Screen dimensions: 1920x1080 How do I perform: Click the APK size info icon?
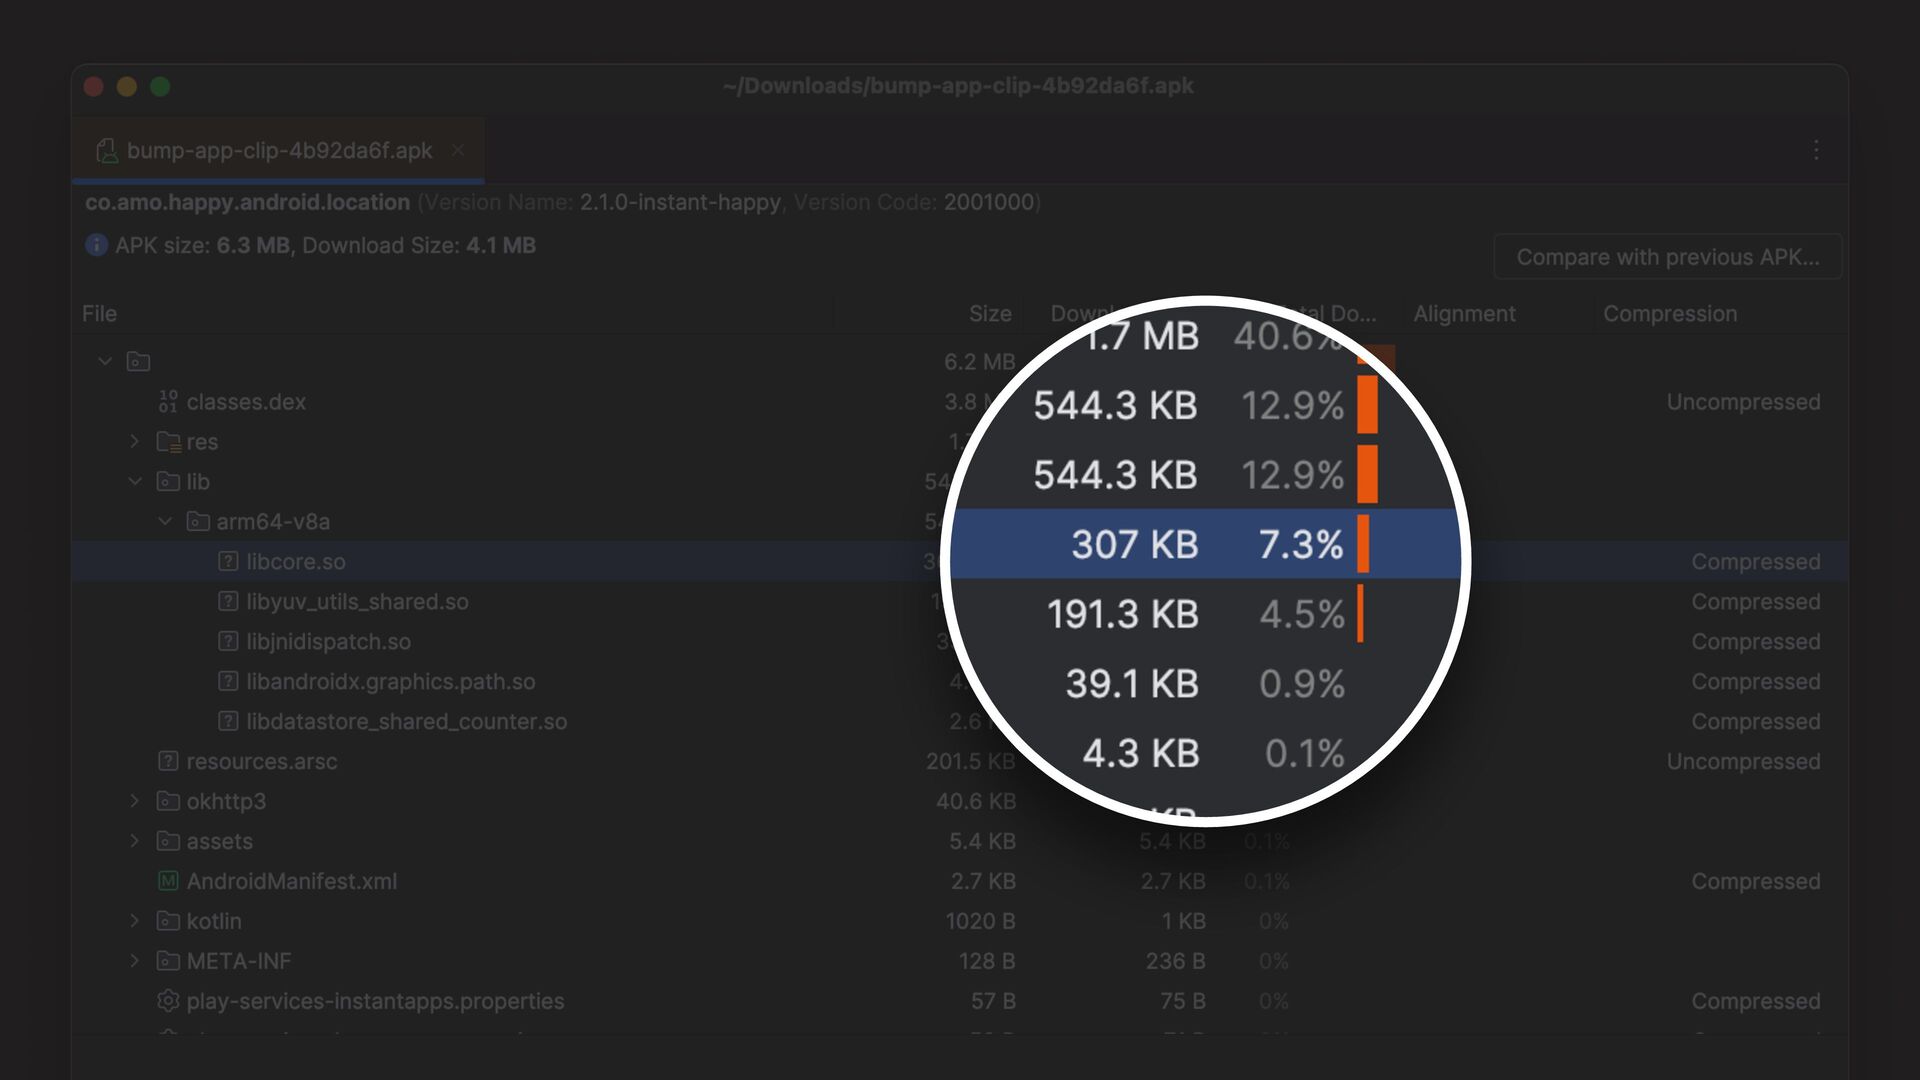coord(96,245)
